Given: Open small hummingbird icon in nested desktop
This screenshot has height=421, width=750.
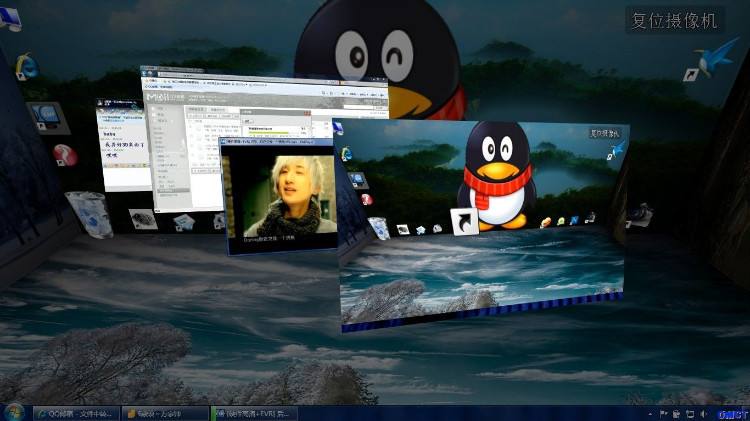Looking at the screenshot, I should tap(615, 151).
